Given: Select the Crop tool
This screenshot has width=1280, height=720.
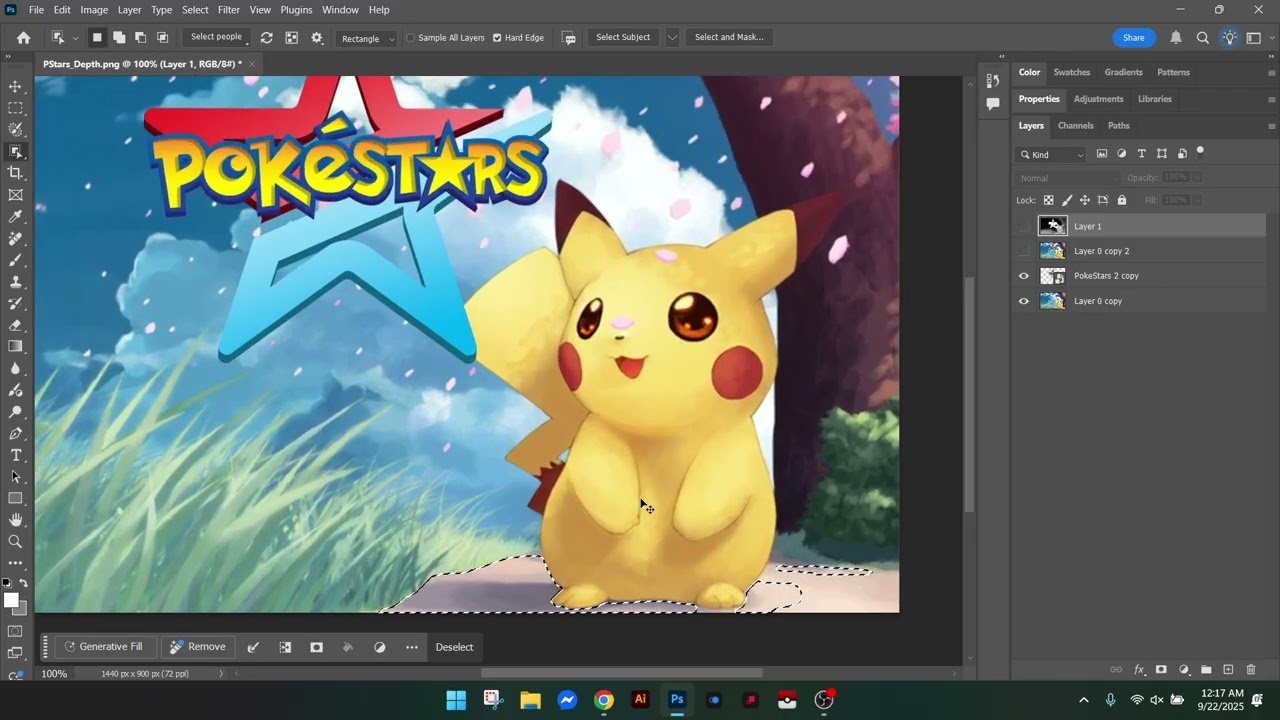Looking at the screenshot, I should 15,173.
